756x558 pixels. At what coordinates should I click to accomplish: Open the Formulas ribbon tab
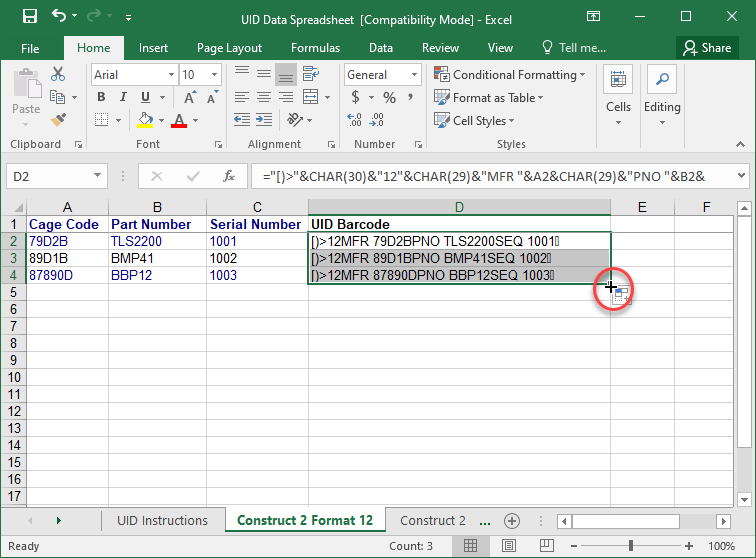(315, 47)
